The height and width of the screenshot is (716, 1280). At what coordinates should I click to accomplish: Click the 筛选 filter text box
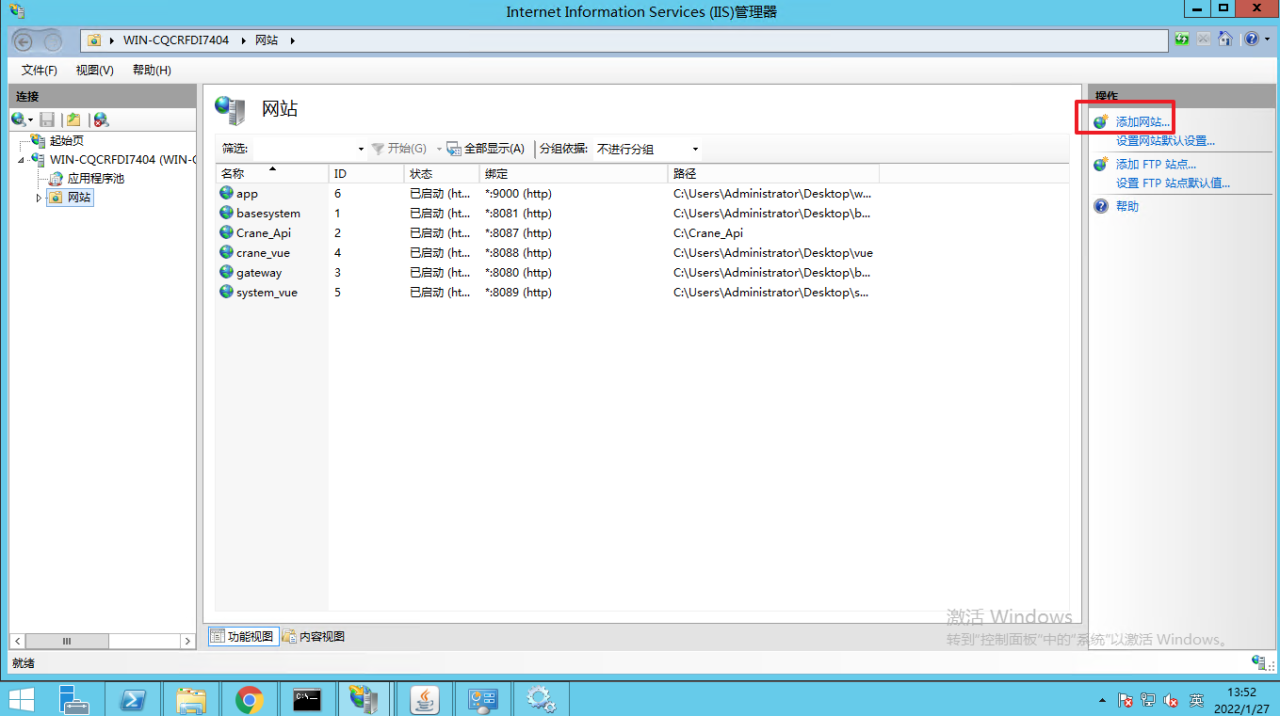(302, 149)
